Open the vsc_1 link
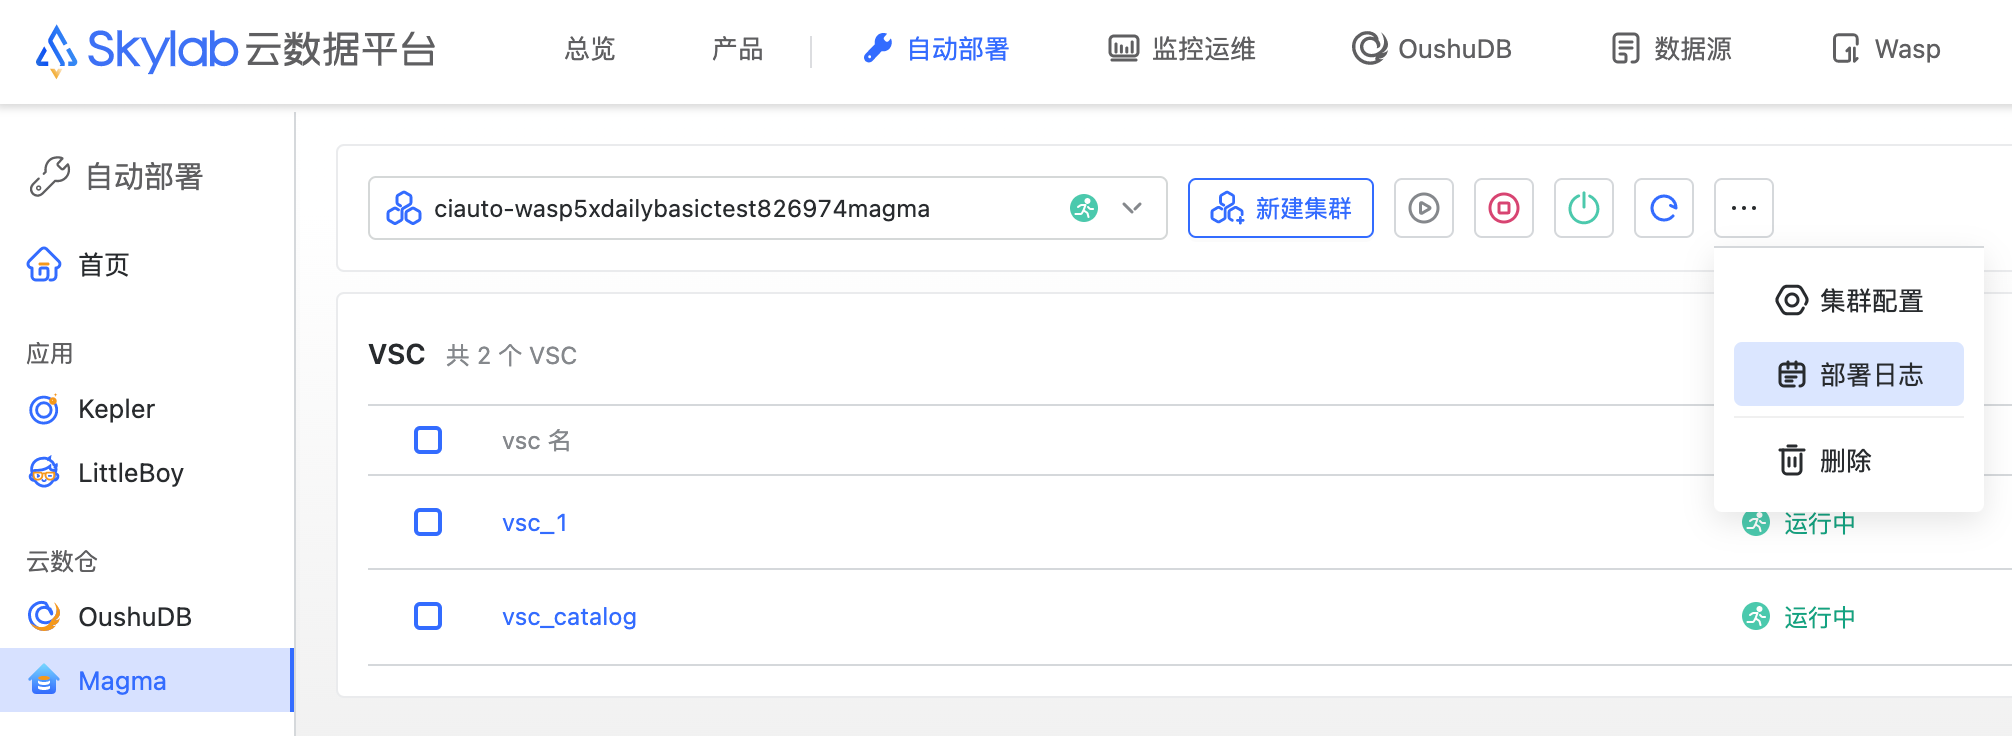 pos(535,523)
